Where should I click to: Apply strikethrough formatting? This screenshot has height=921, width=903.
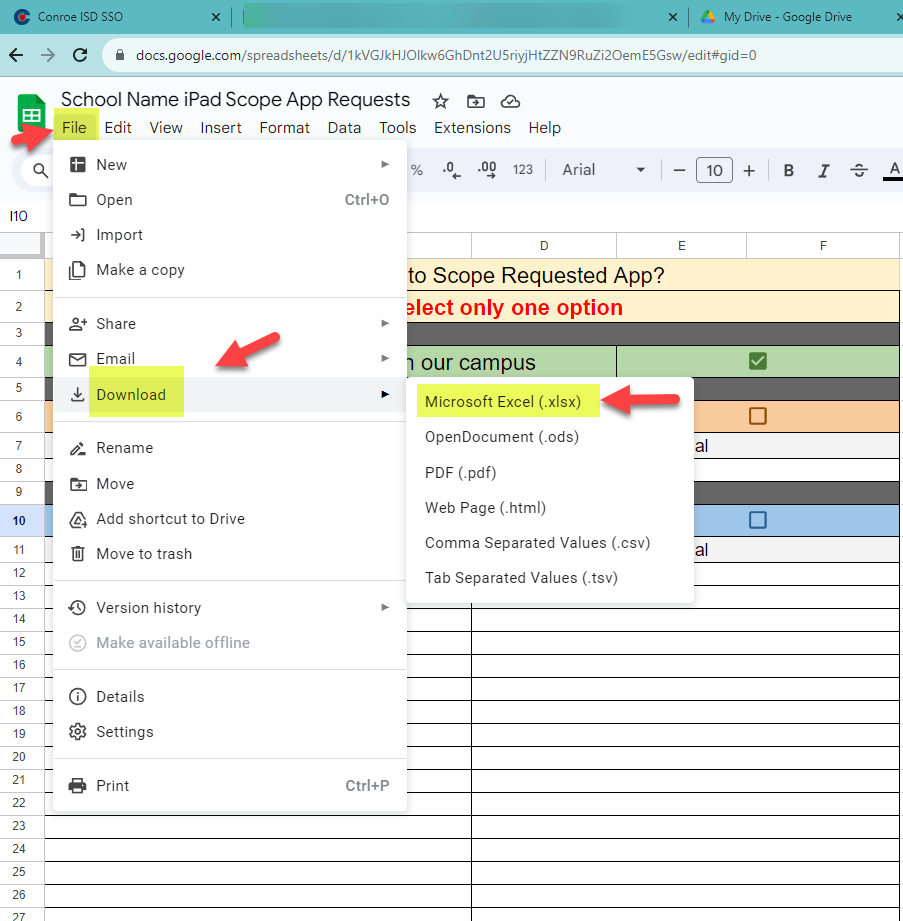860,170
